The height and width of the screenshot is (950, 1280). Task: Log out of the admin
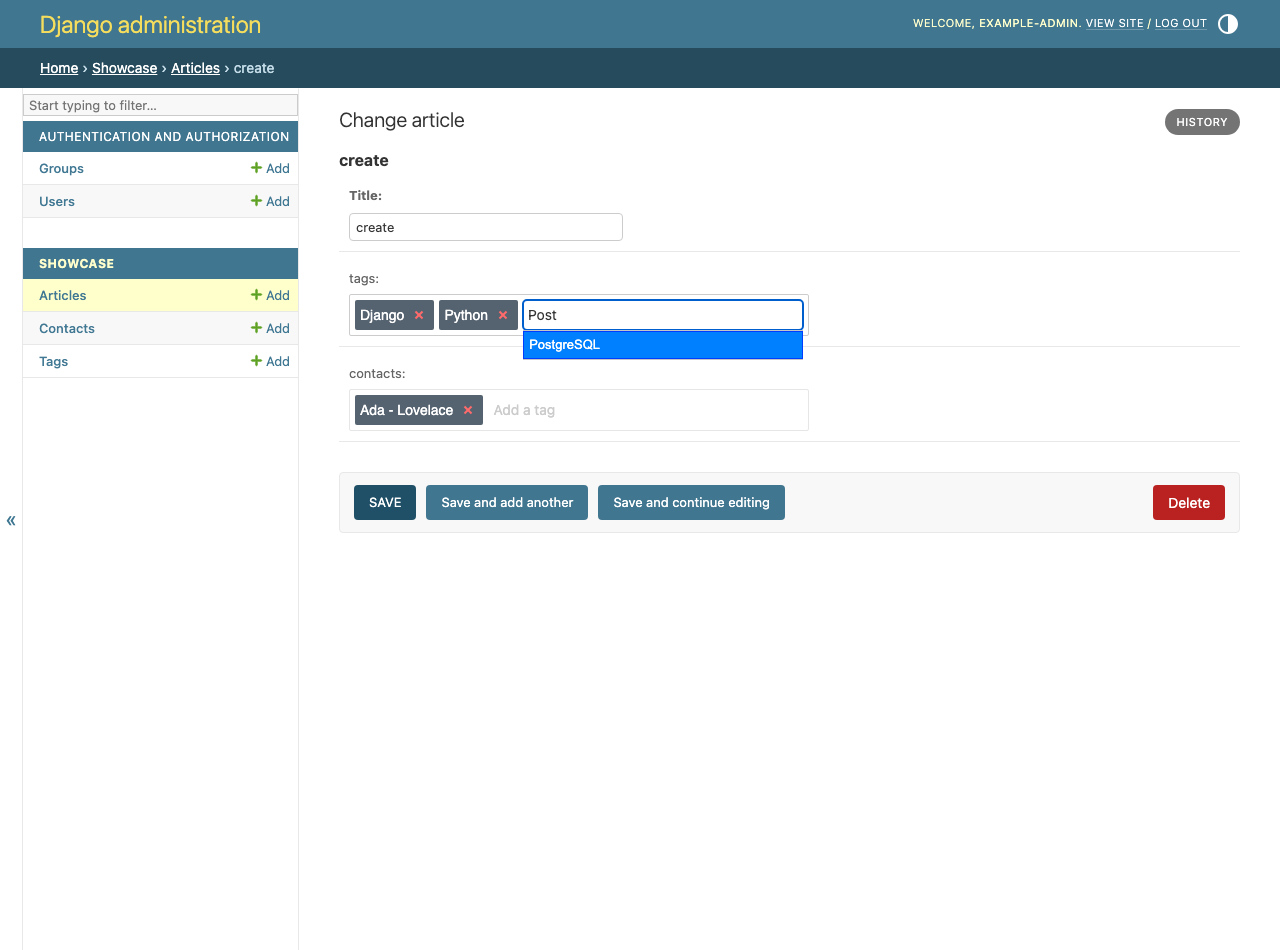pos(1181,23)
